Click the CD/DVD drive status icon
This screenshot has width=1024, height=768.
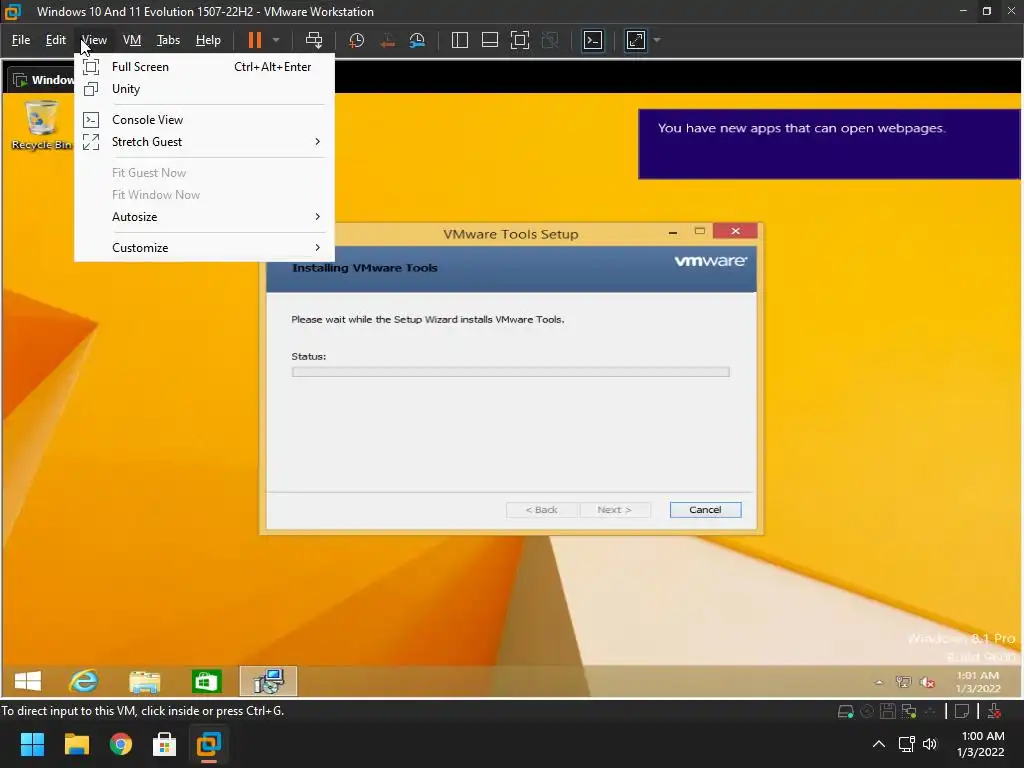(x=867, y=711)
